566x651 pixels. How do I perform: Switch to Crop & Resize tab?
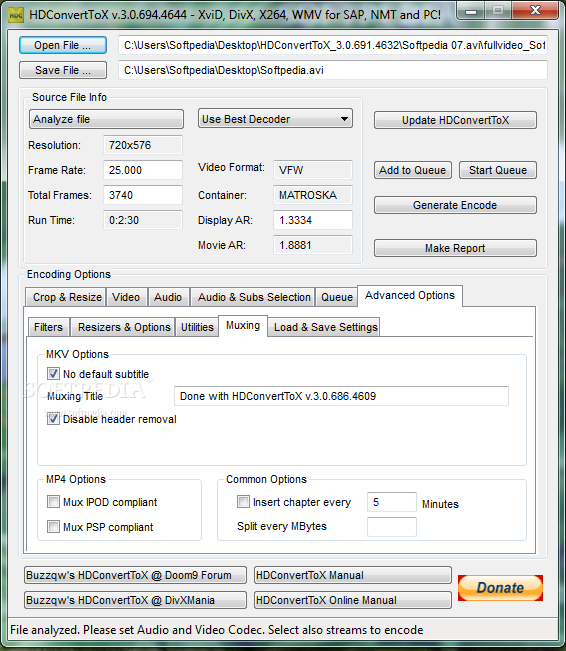[66, 297]
